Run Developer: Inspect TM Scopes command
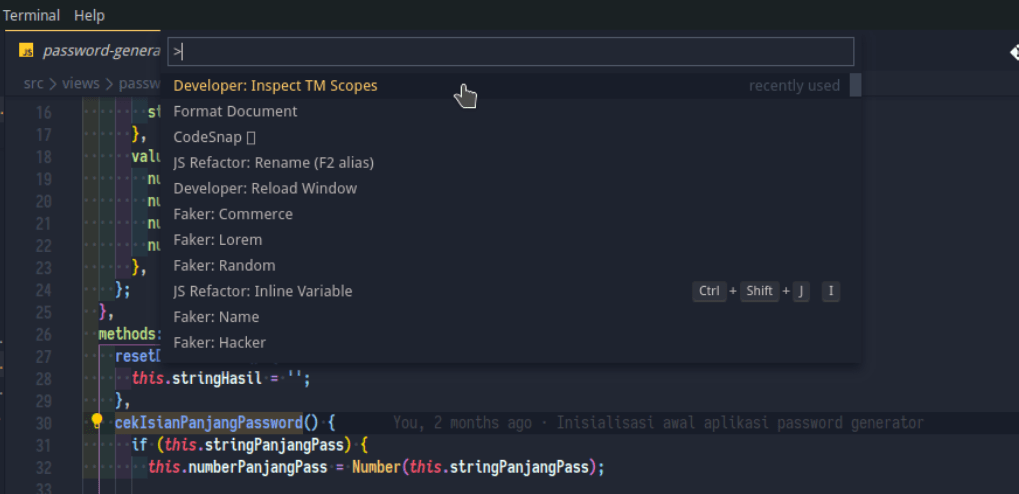Viewport: 1019px width, 494px height. (x=275, y=86)
